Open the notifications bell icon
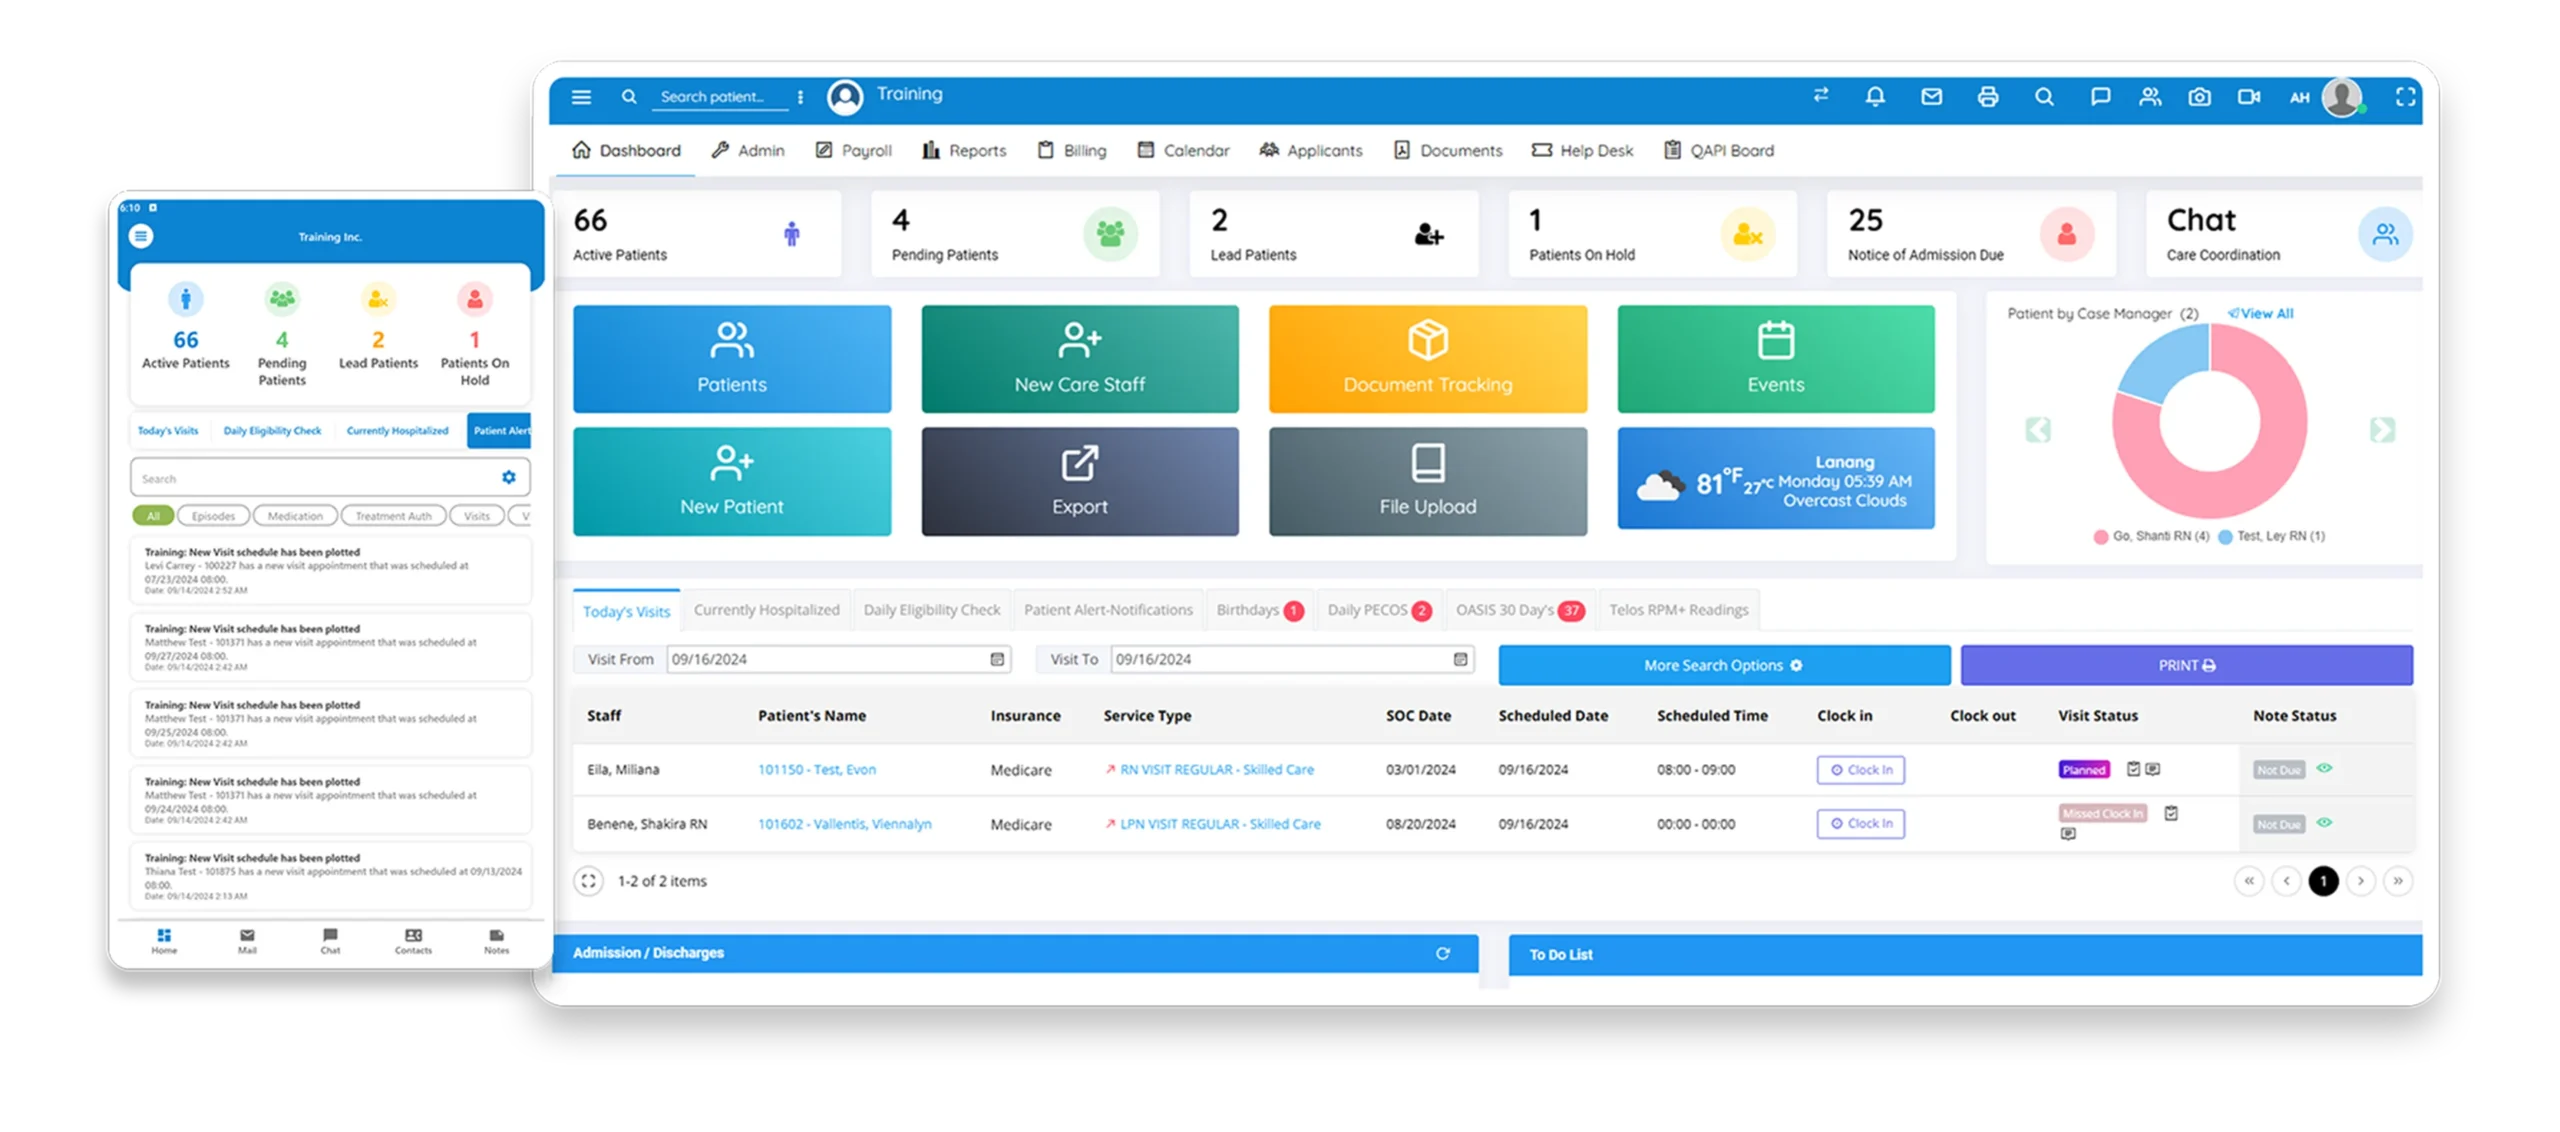 [1875, 97]
